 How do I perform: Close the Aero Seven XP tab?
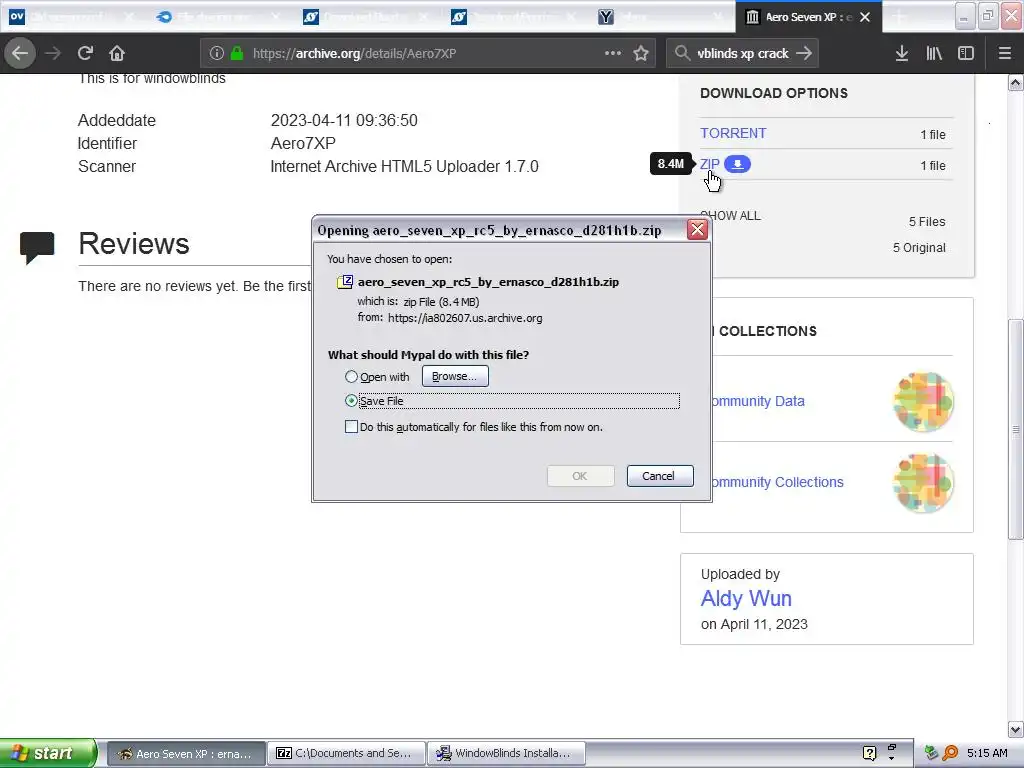(x=865, y=17)
